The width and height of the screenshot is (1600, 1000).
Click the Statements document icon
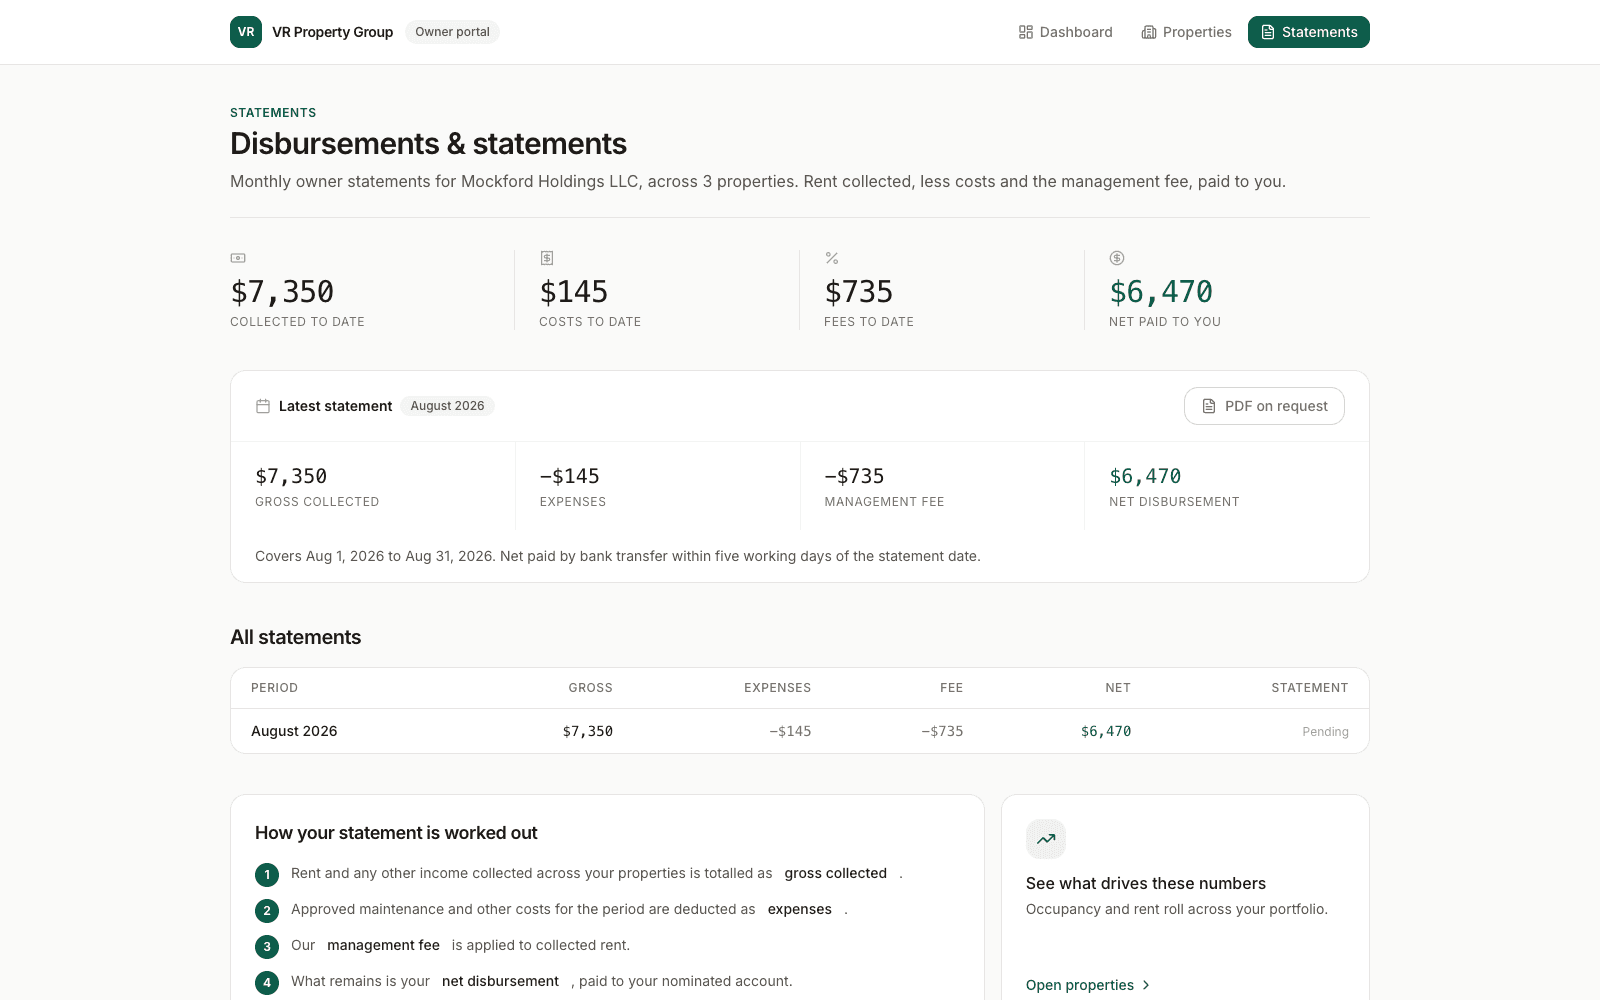(x=1268, y=32)
